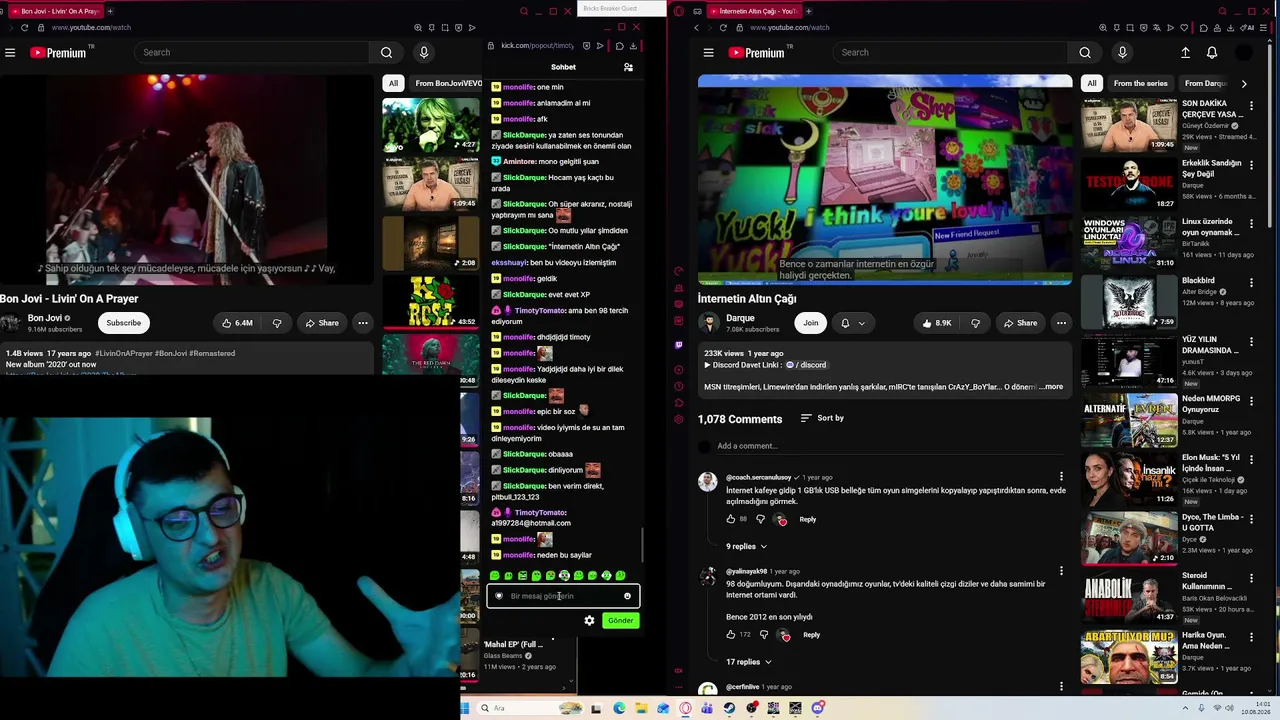
Task: Expand the 17 replies thread
Action: point(748,662)
